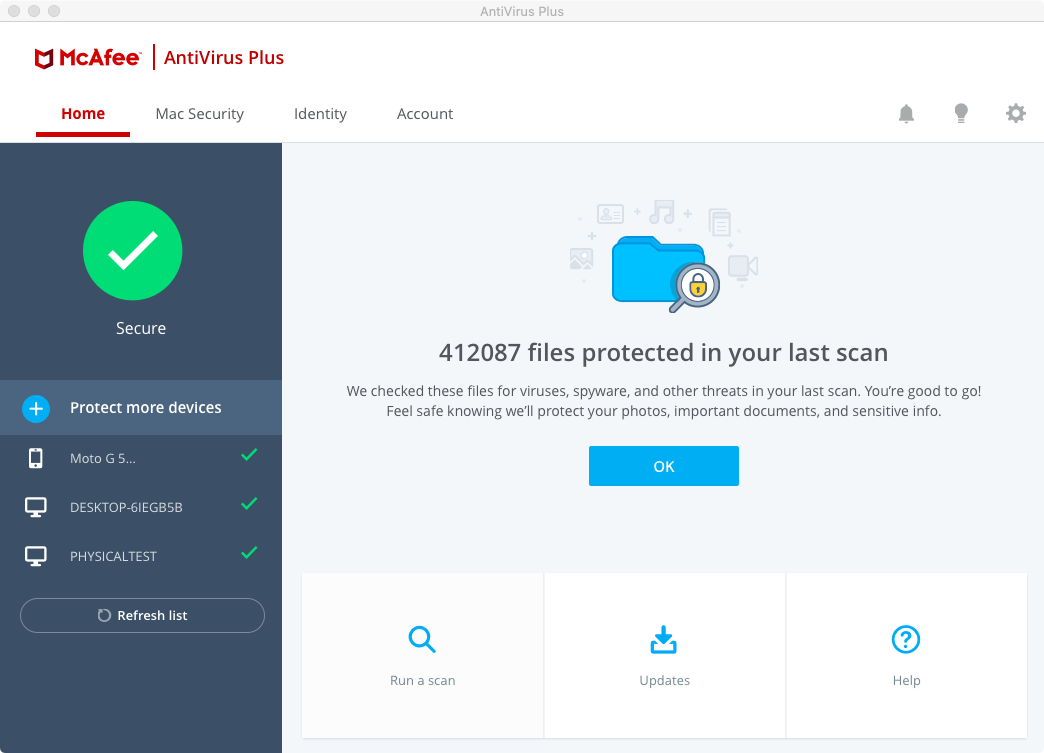
Task: Click the blue plus icon to add devices
Action: 36,408
